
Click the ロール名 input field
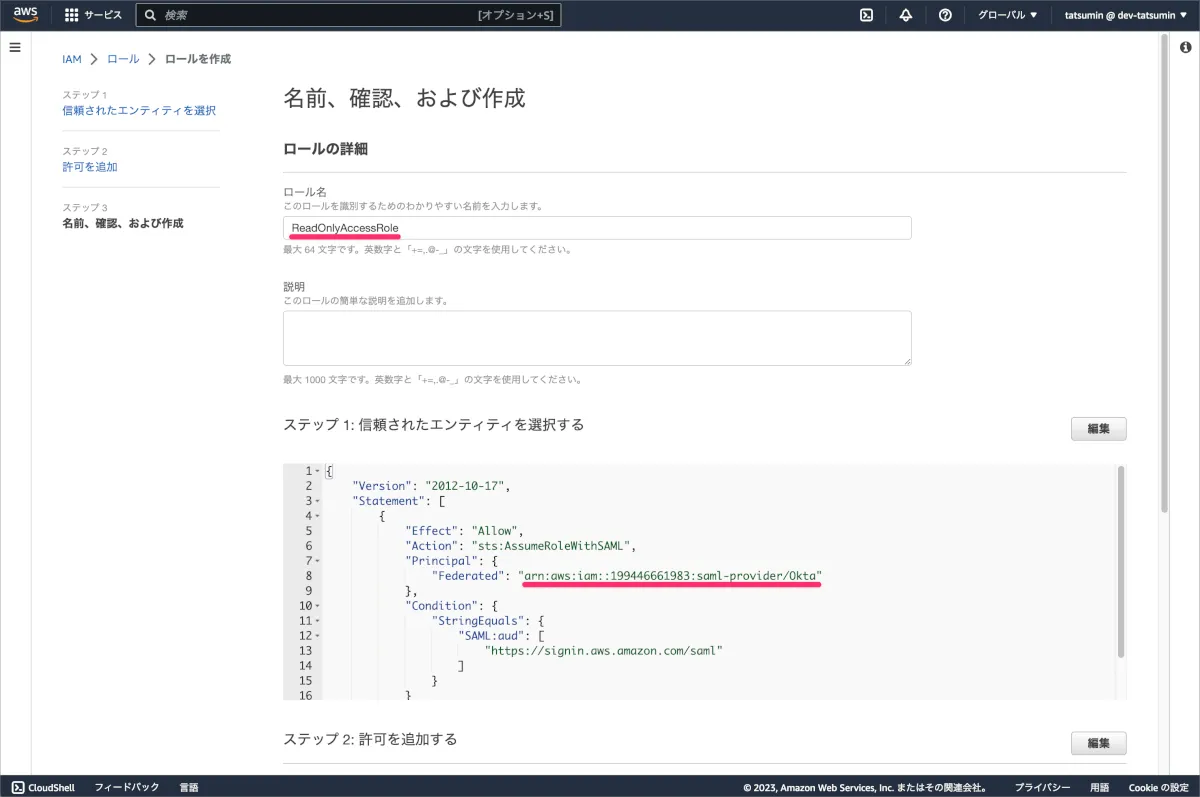(x=597, y=229)
